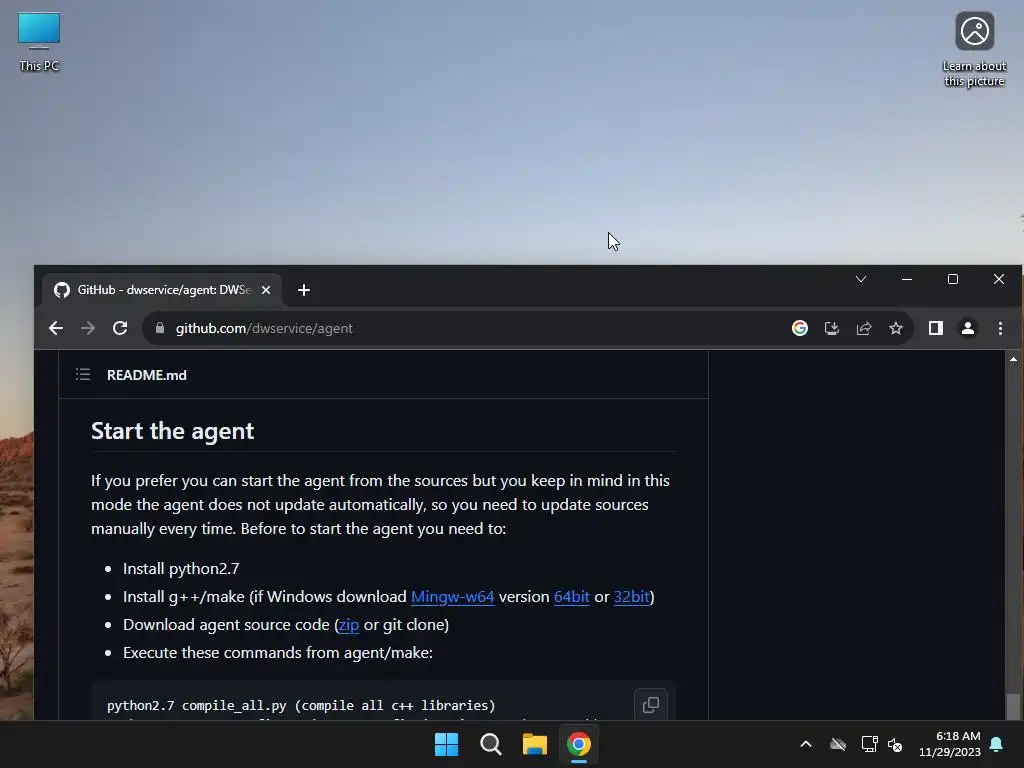Screen dimensions: 1024x768
Task: Open taskbar Search
Action: tap(490, 744)
